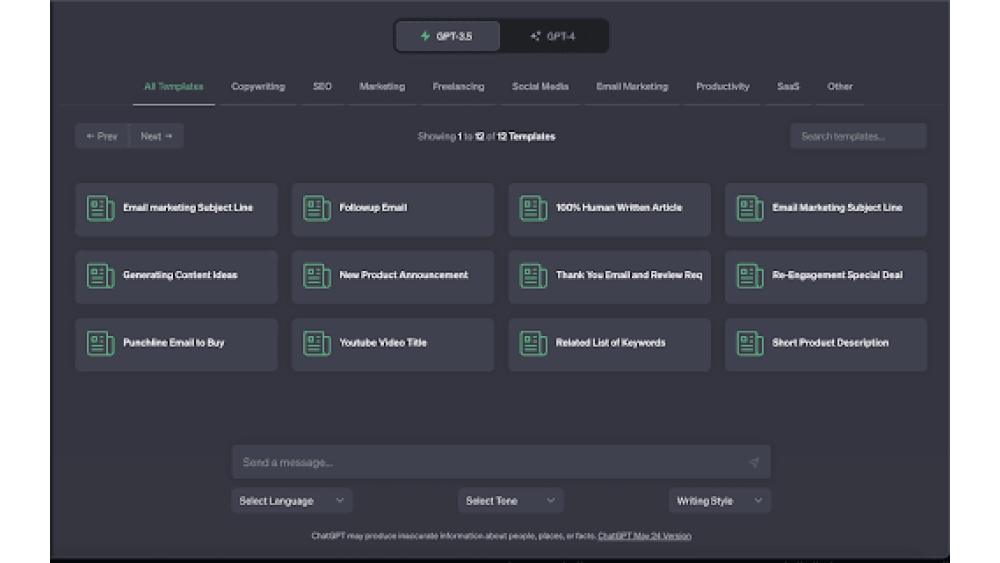This screenshot has height=563, width=1000.
Task: Open the Marketing tab
Action: (382, 87)
